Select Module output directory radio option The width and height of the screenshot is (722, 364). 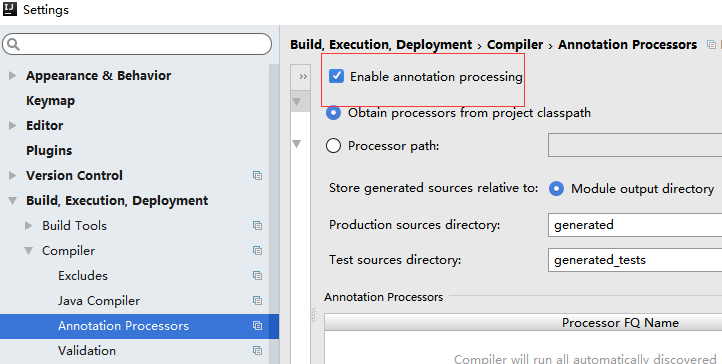coord(556,189)
